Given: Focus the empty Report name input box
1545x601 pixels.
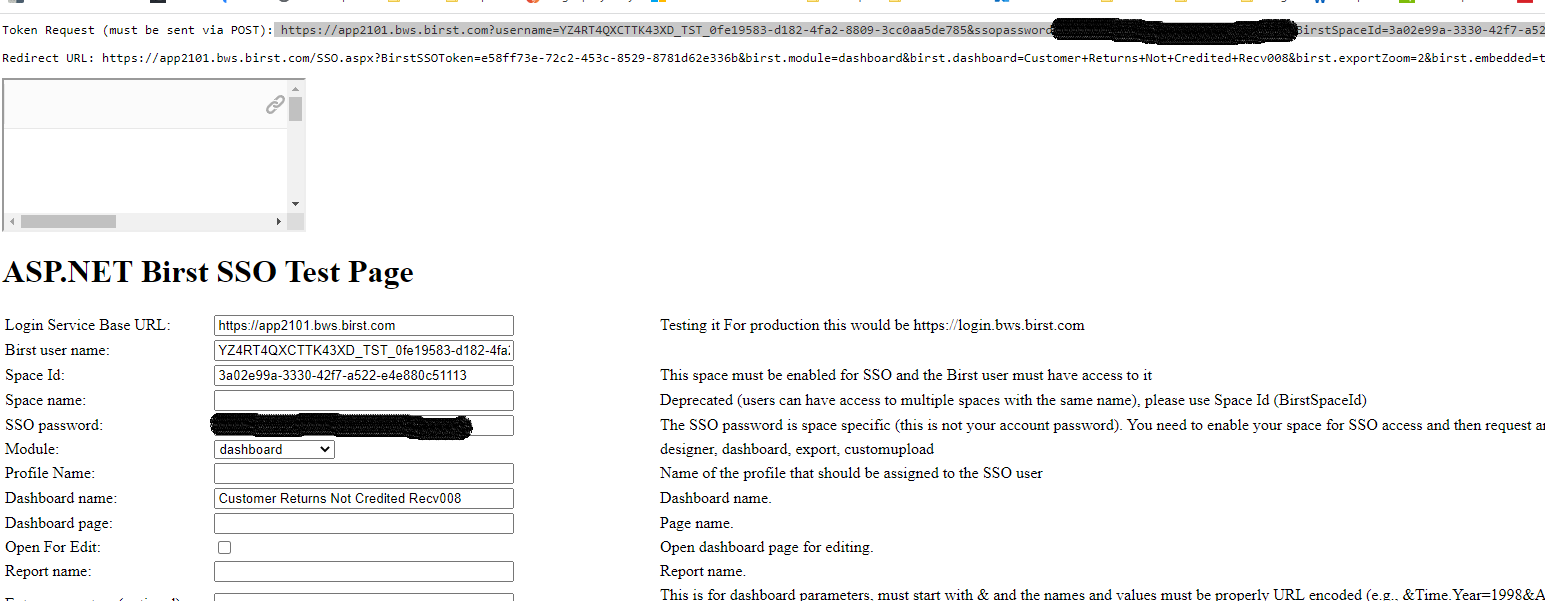Looking at the screenshot, I should (x=364, y=571).
